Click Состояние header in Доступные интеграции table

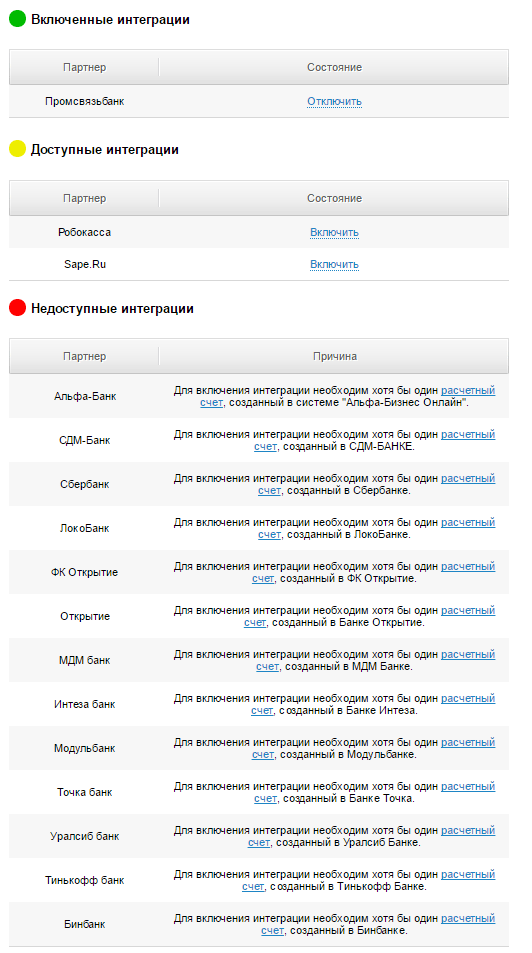click(x=334, y=198)
